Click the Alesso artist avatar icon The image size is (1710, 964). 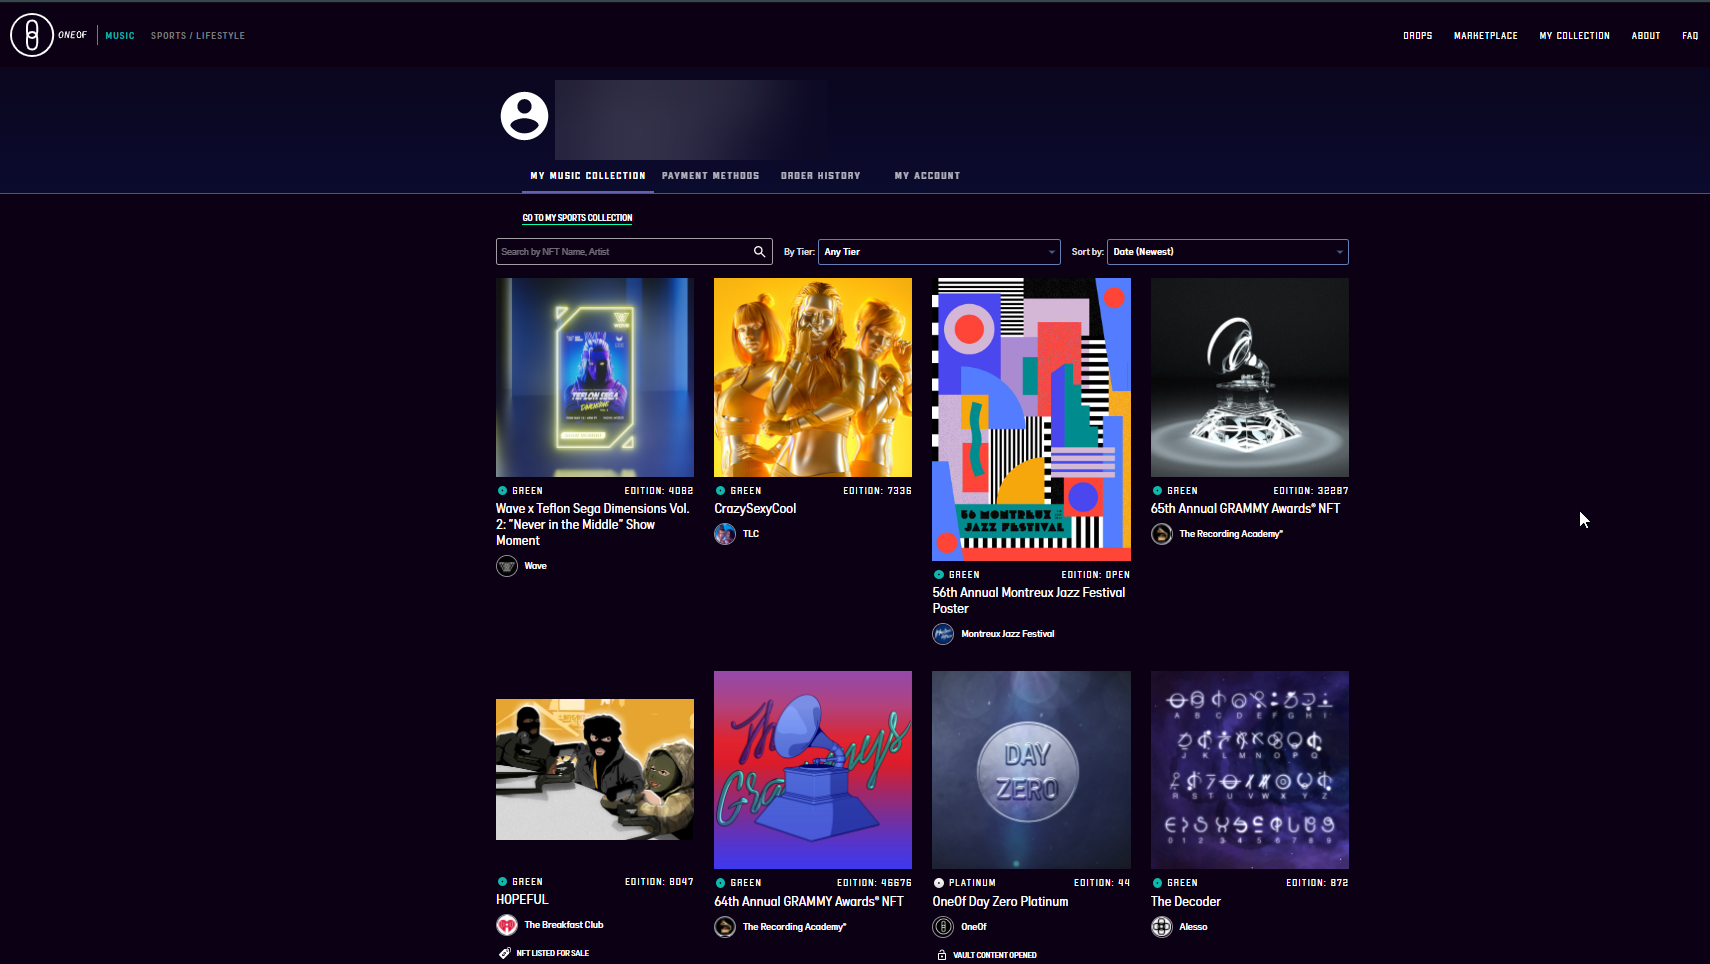click(1162, 927)
